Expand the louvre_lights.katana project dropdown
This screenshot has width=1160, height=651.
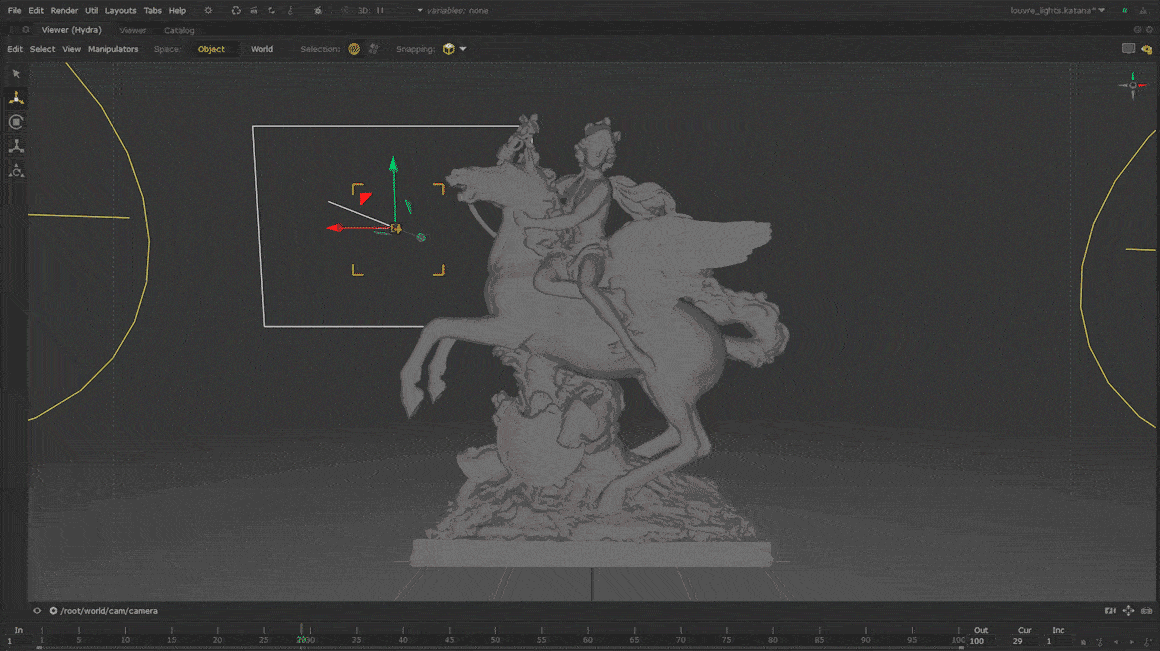click(1102, 11)
